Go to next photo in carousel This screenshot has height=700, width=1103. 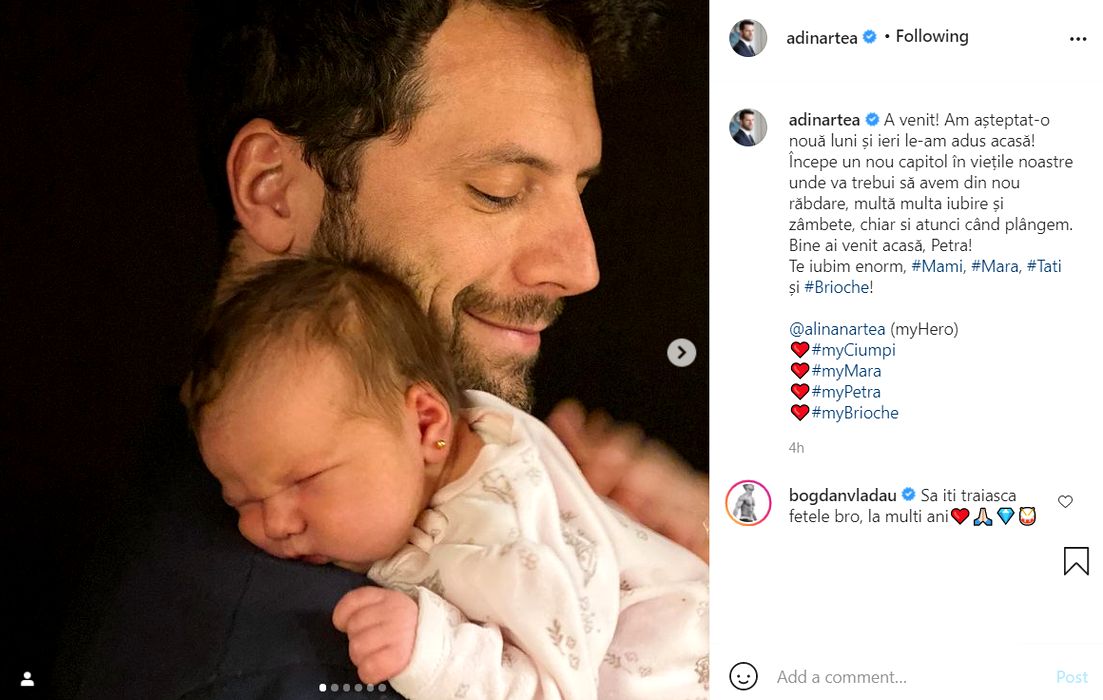pyautogui.click(x=681, y=352)
